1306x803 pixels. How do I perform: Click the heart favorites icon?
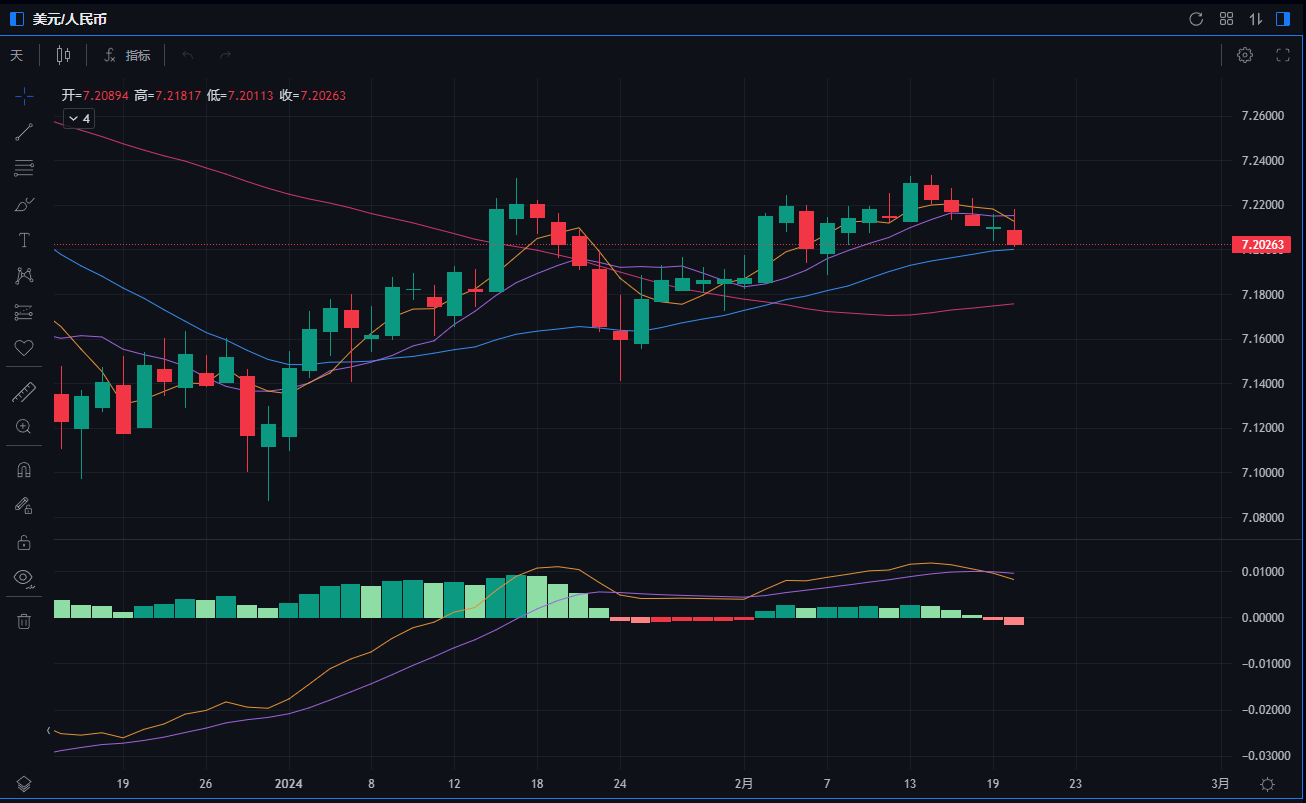pyautogui.click(x=24, y=348)
